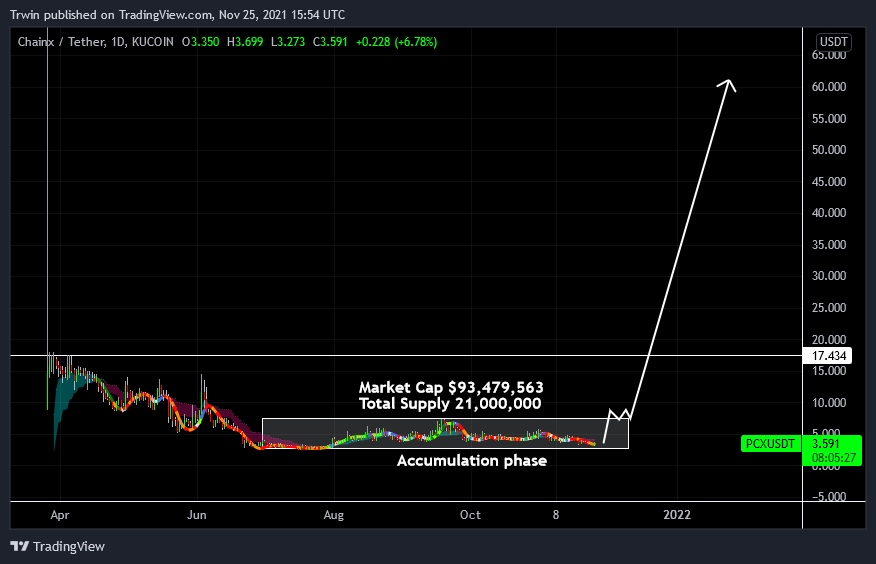
Task: Click the 20.000 price axis label
Action: pyautogui.click(x=829, y=340)
